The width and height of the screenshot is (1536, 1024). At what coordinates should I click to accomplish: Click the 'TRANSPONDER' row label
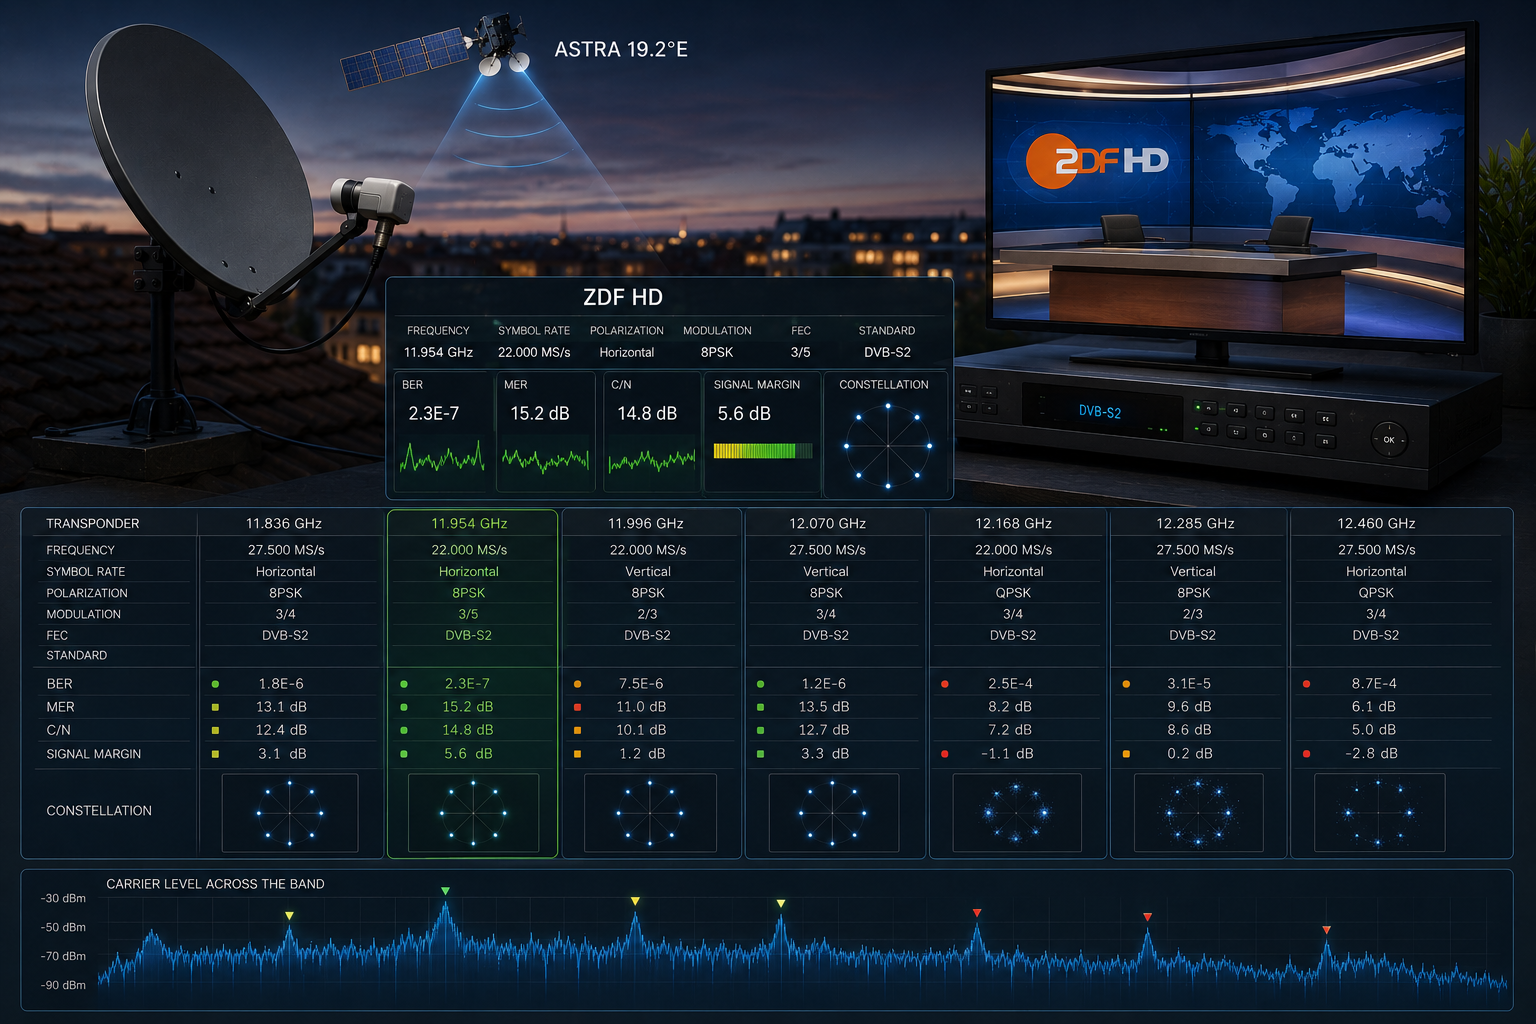93,523
